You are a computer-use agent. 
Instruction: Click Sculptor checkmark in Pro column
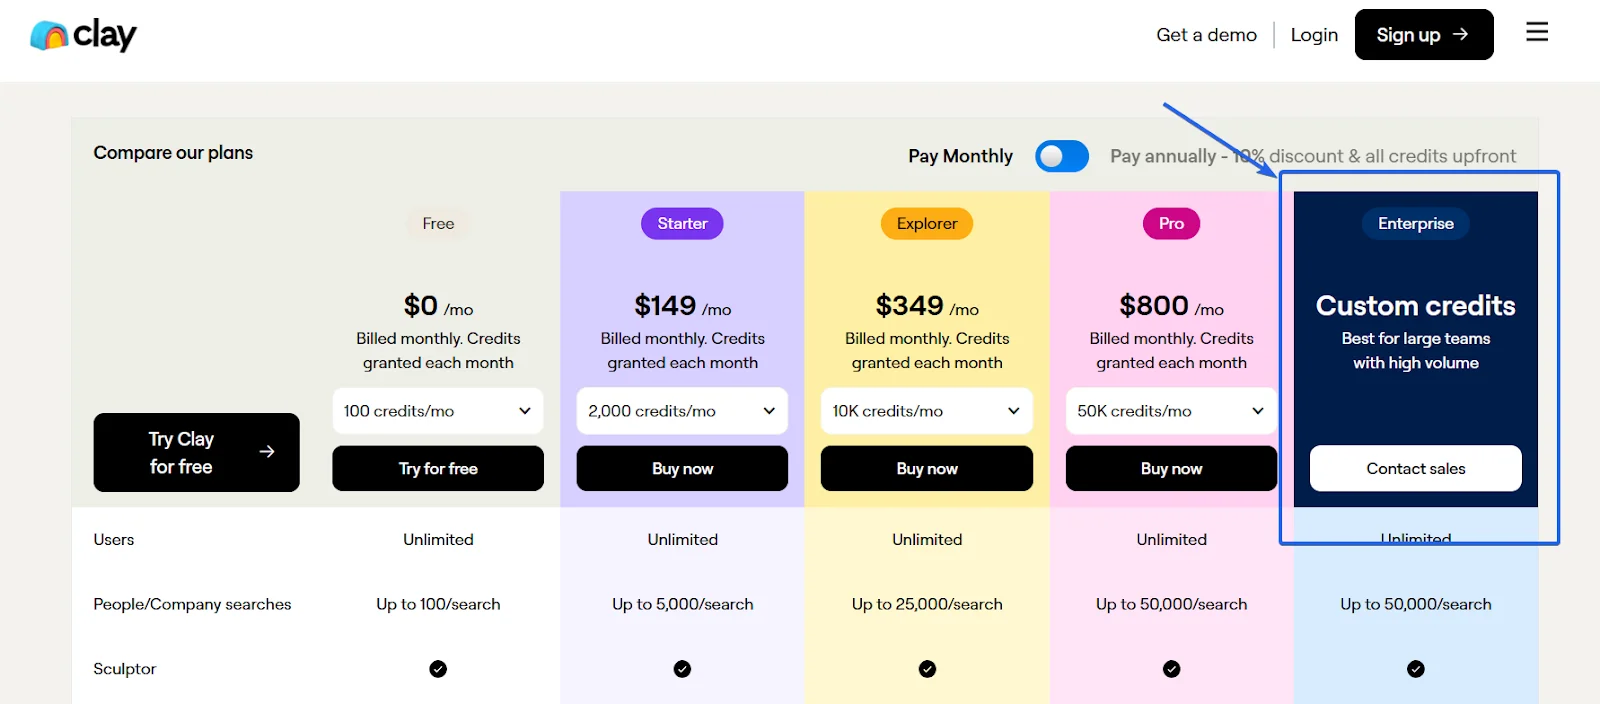(x=1171, y=669)
